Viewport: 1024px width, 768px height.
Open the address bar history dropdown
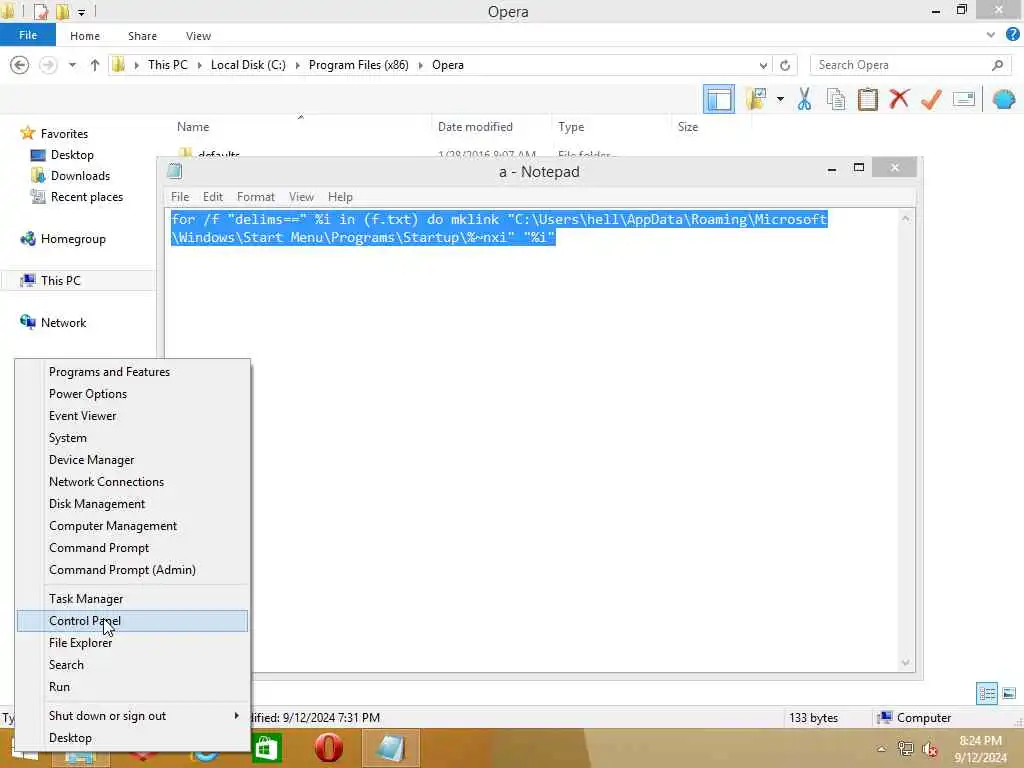pyautogui.click(x=763, y=65)
